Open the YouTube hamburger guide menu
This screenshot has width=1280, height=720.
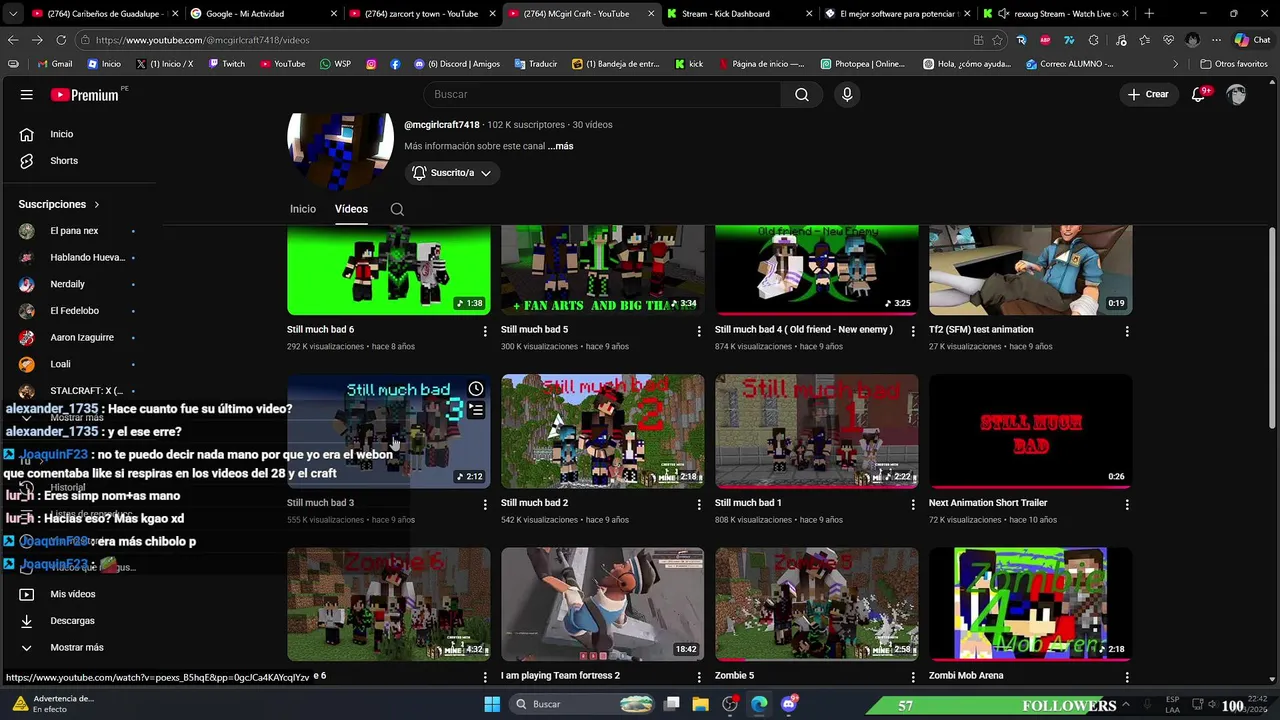[27, 94]
